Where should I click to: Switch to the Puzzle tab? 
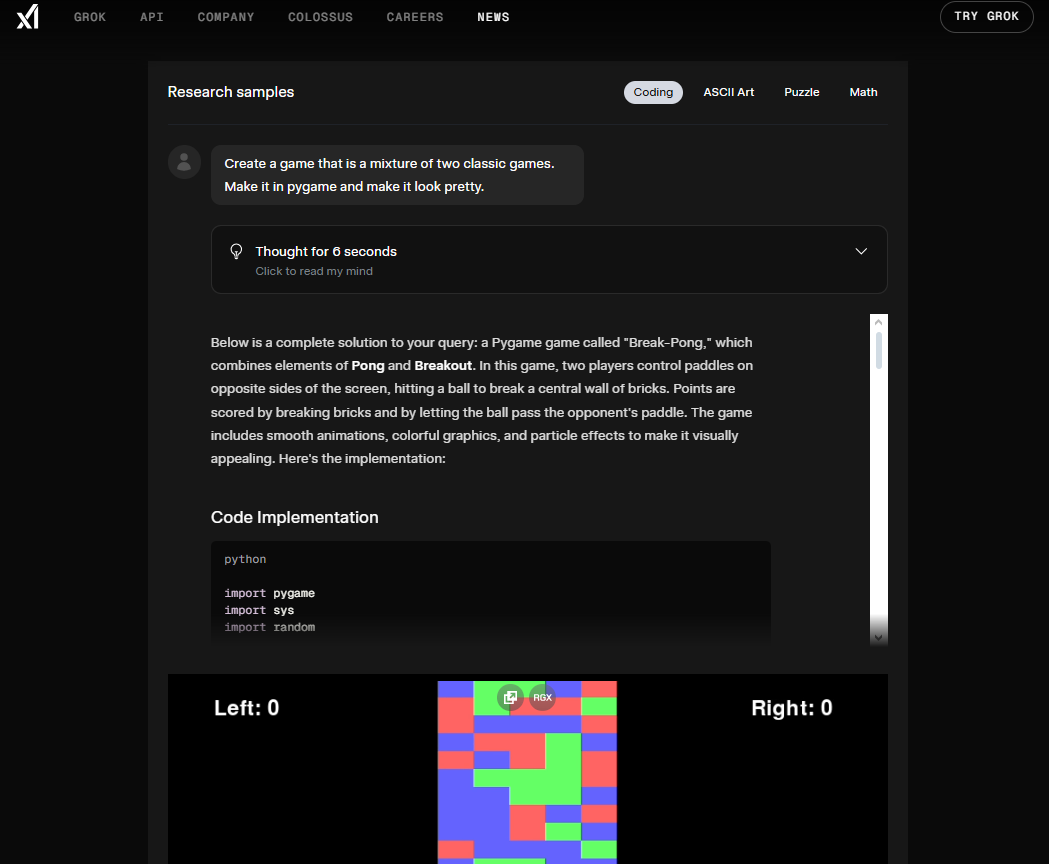tap(801, 92)
